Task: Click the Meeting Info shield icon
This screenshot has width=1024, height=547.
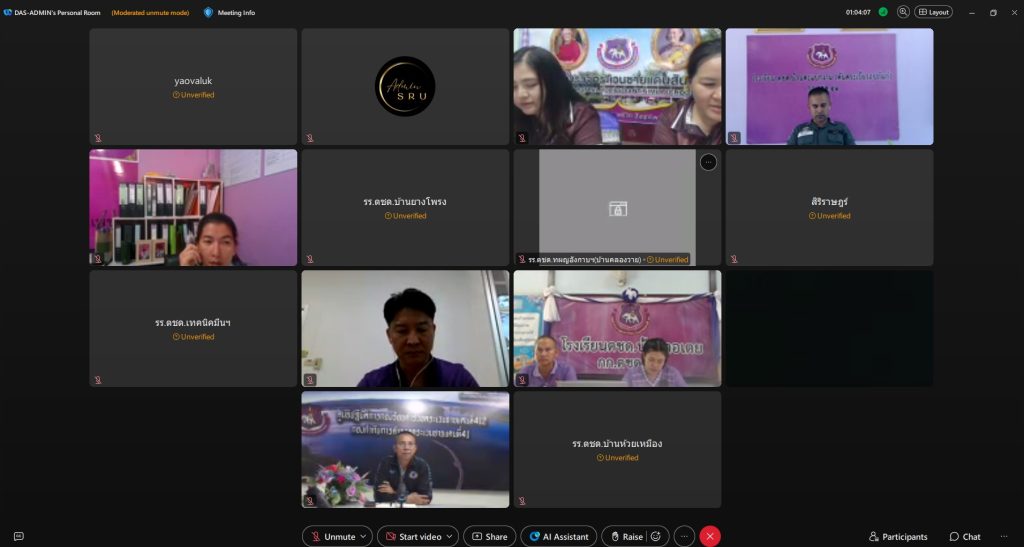Action: (x=208, y=12)
